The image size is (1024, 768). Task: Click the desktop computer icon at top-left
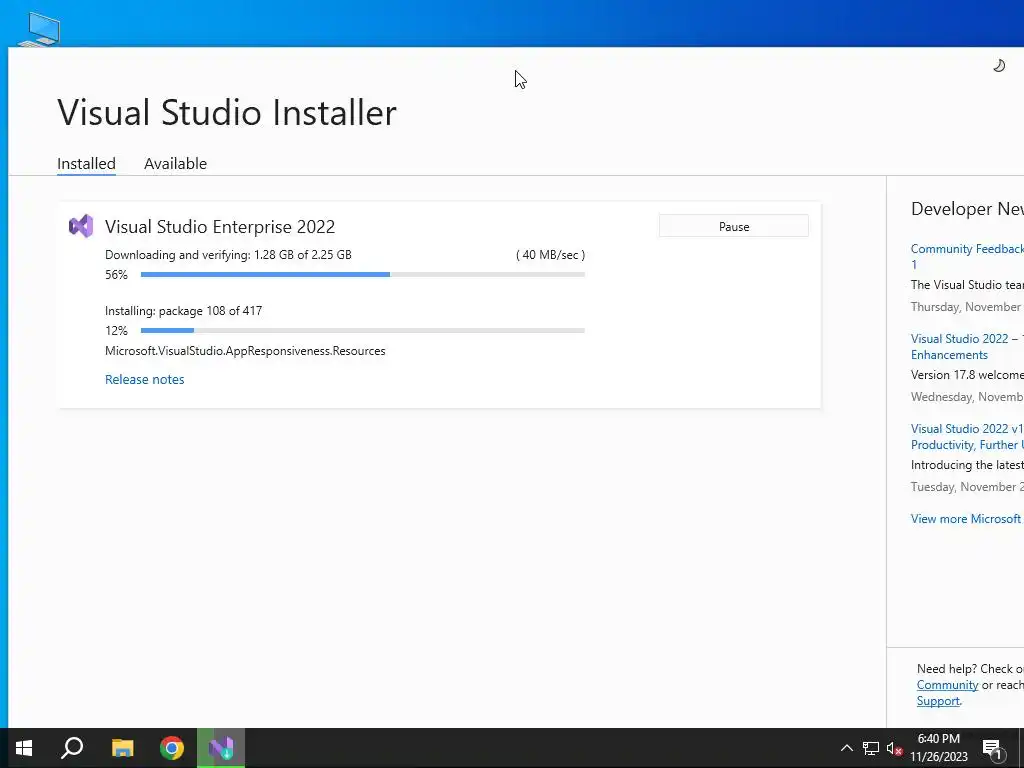39,30
